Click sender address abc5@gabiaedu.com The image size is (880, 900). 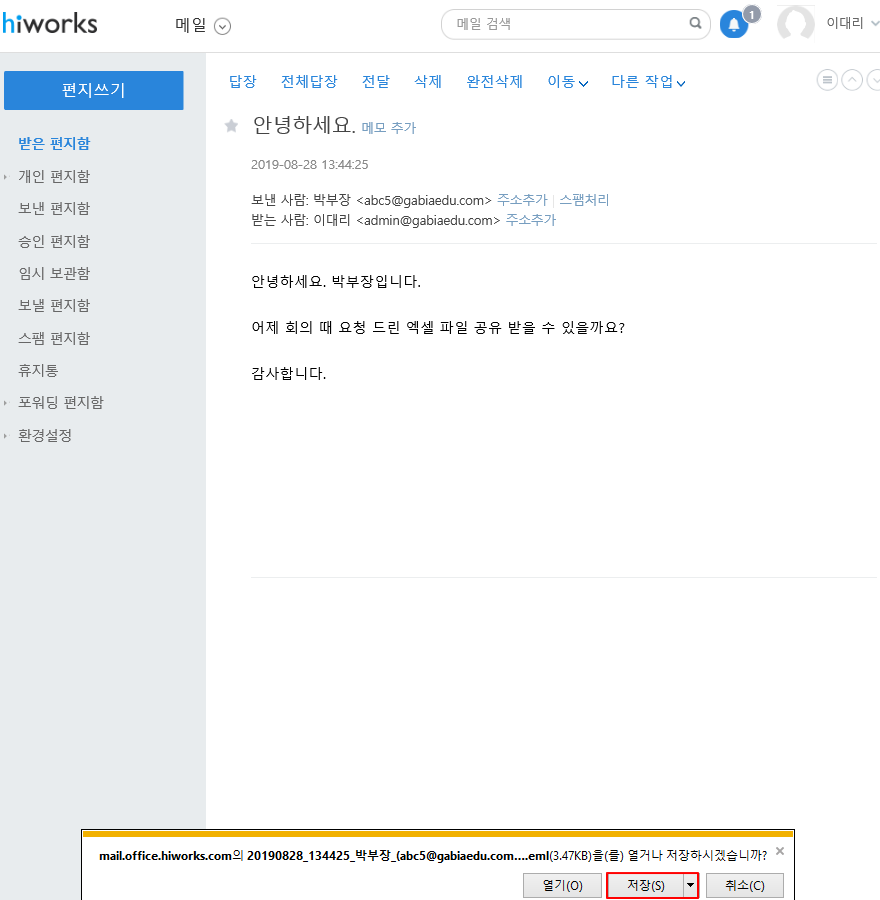click(424, 200)
